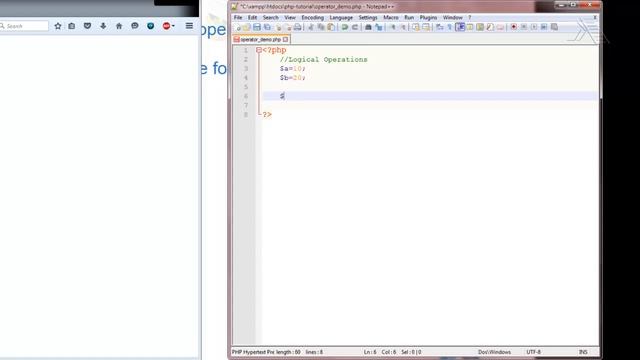
Task: Open the Run menu
Action: pyautogui.click(x=409, y=18)
